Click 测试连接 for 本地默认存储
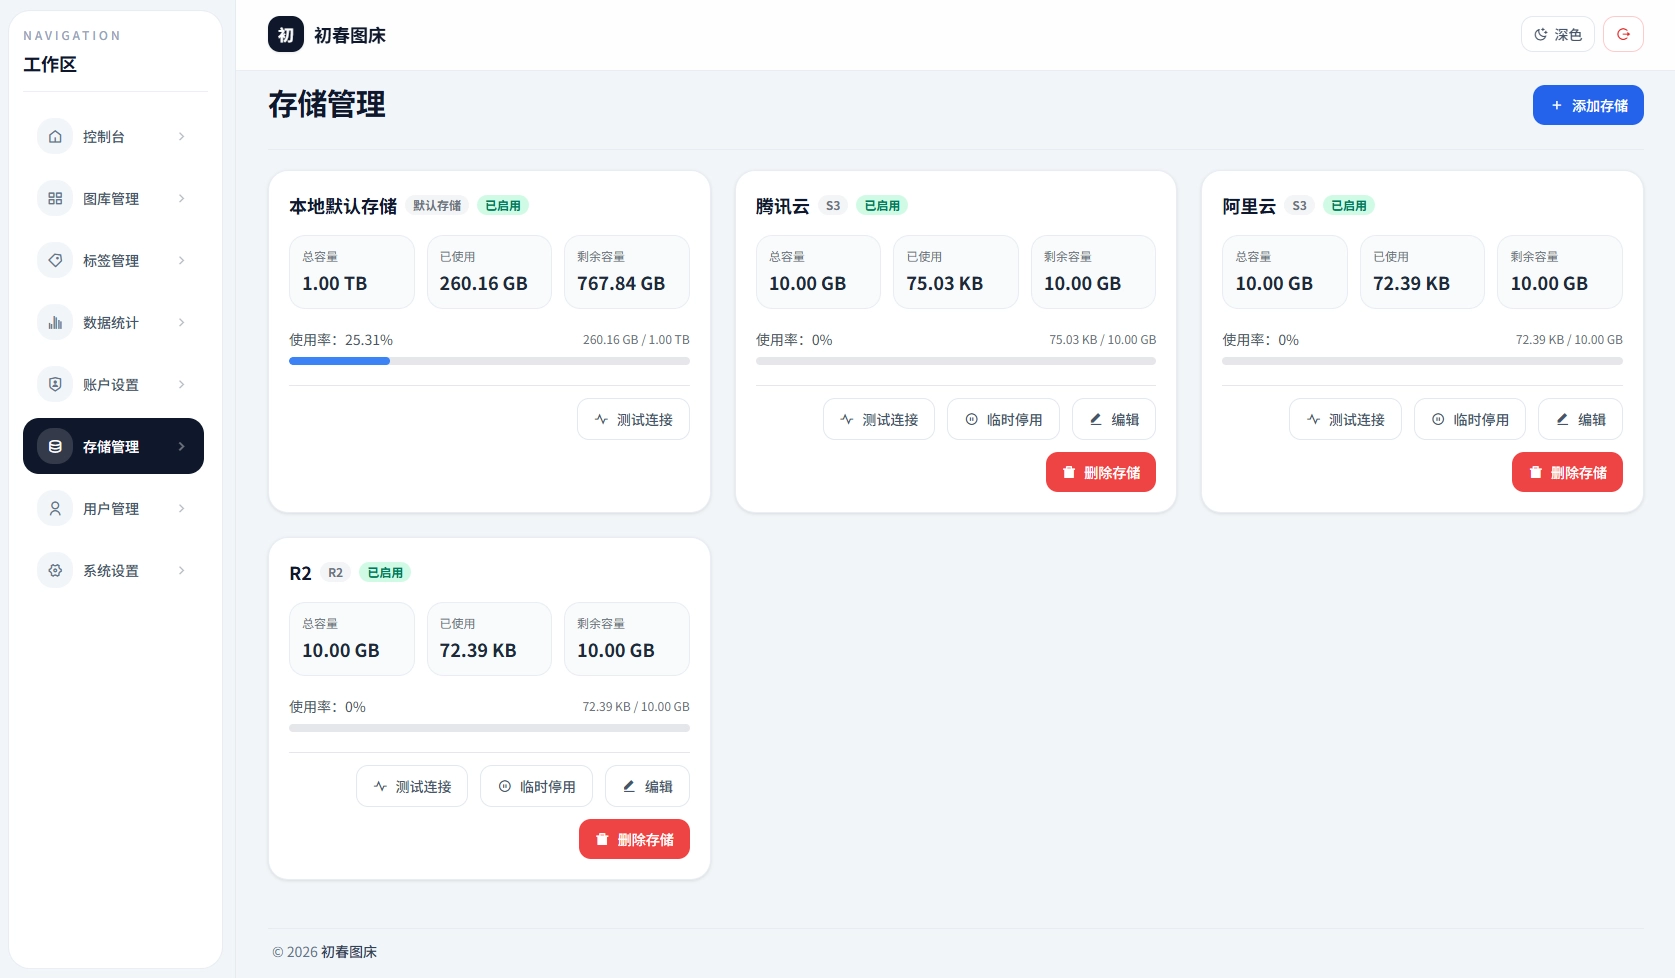This screenshot has width=1675, height=978. pos(633,419)
